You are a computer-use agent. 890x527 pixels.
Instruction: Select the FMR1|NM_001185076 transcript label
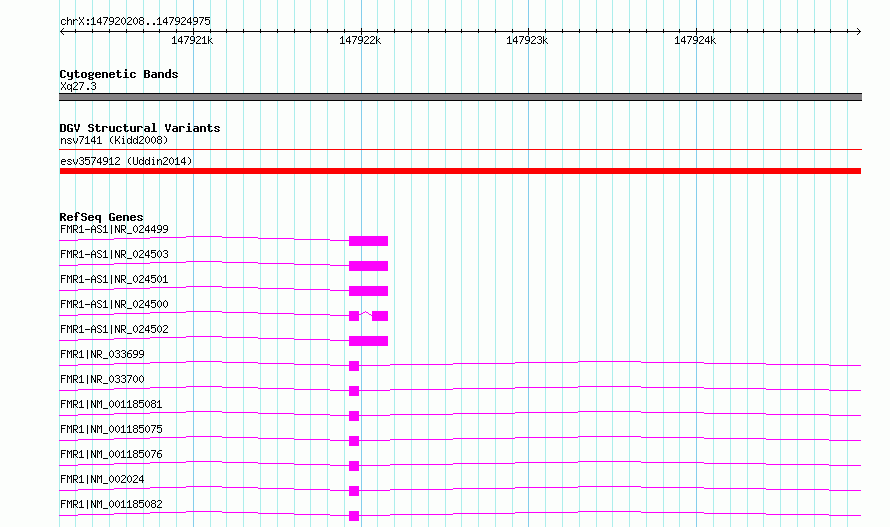[x=111, y=454]
